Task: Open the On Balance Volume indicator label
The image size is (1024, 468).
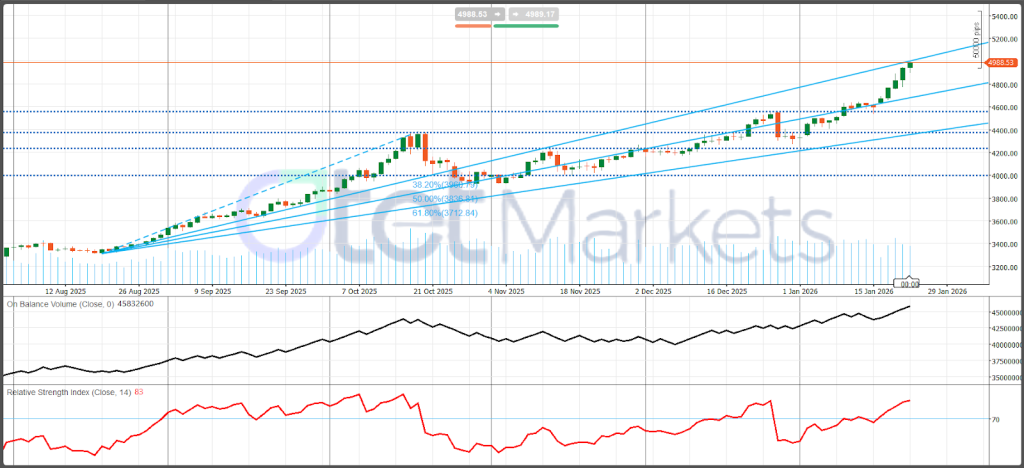Action: tap(59, 303)
